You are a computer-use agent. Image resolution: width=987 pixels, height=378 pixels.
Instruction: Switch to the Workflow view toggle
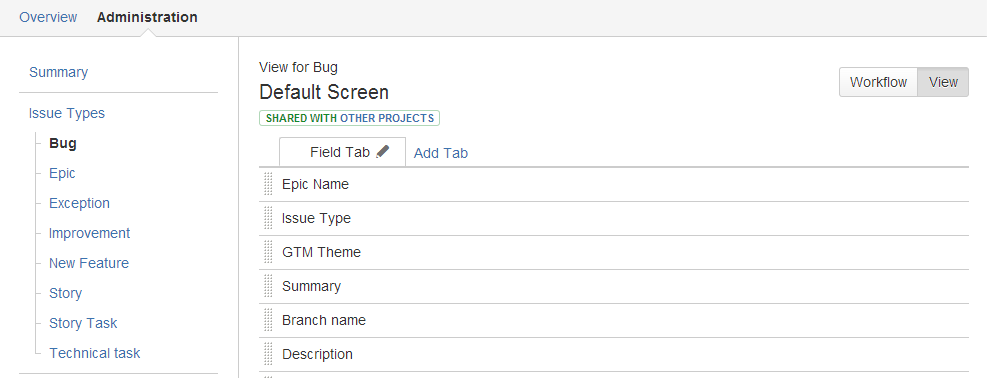878,82
